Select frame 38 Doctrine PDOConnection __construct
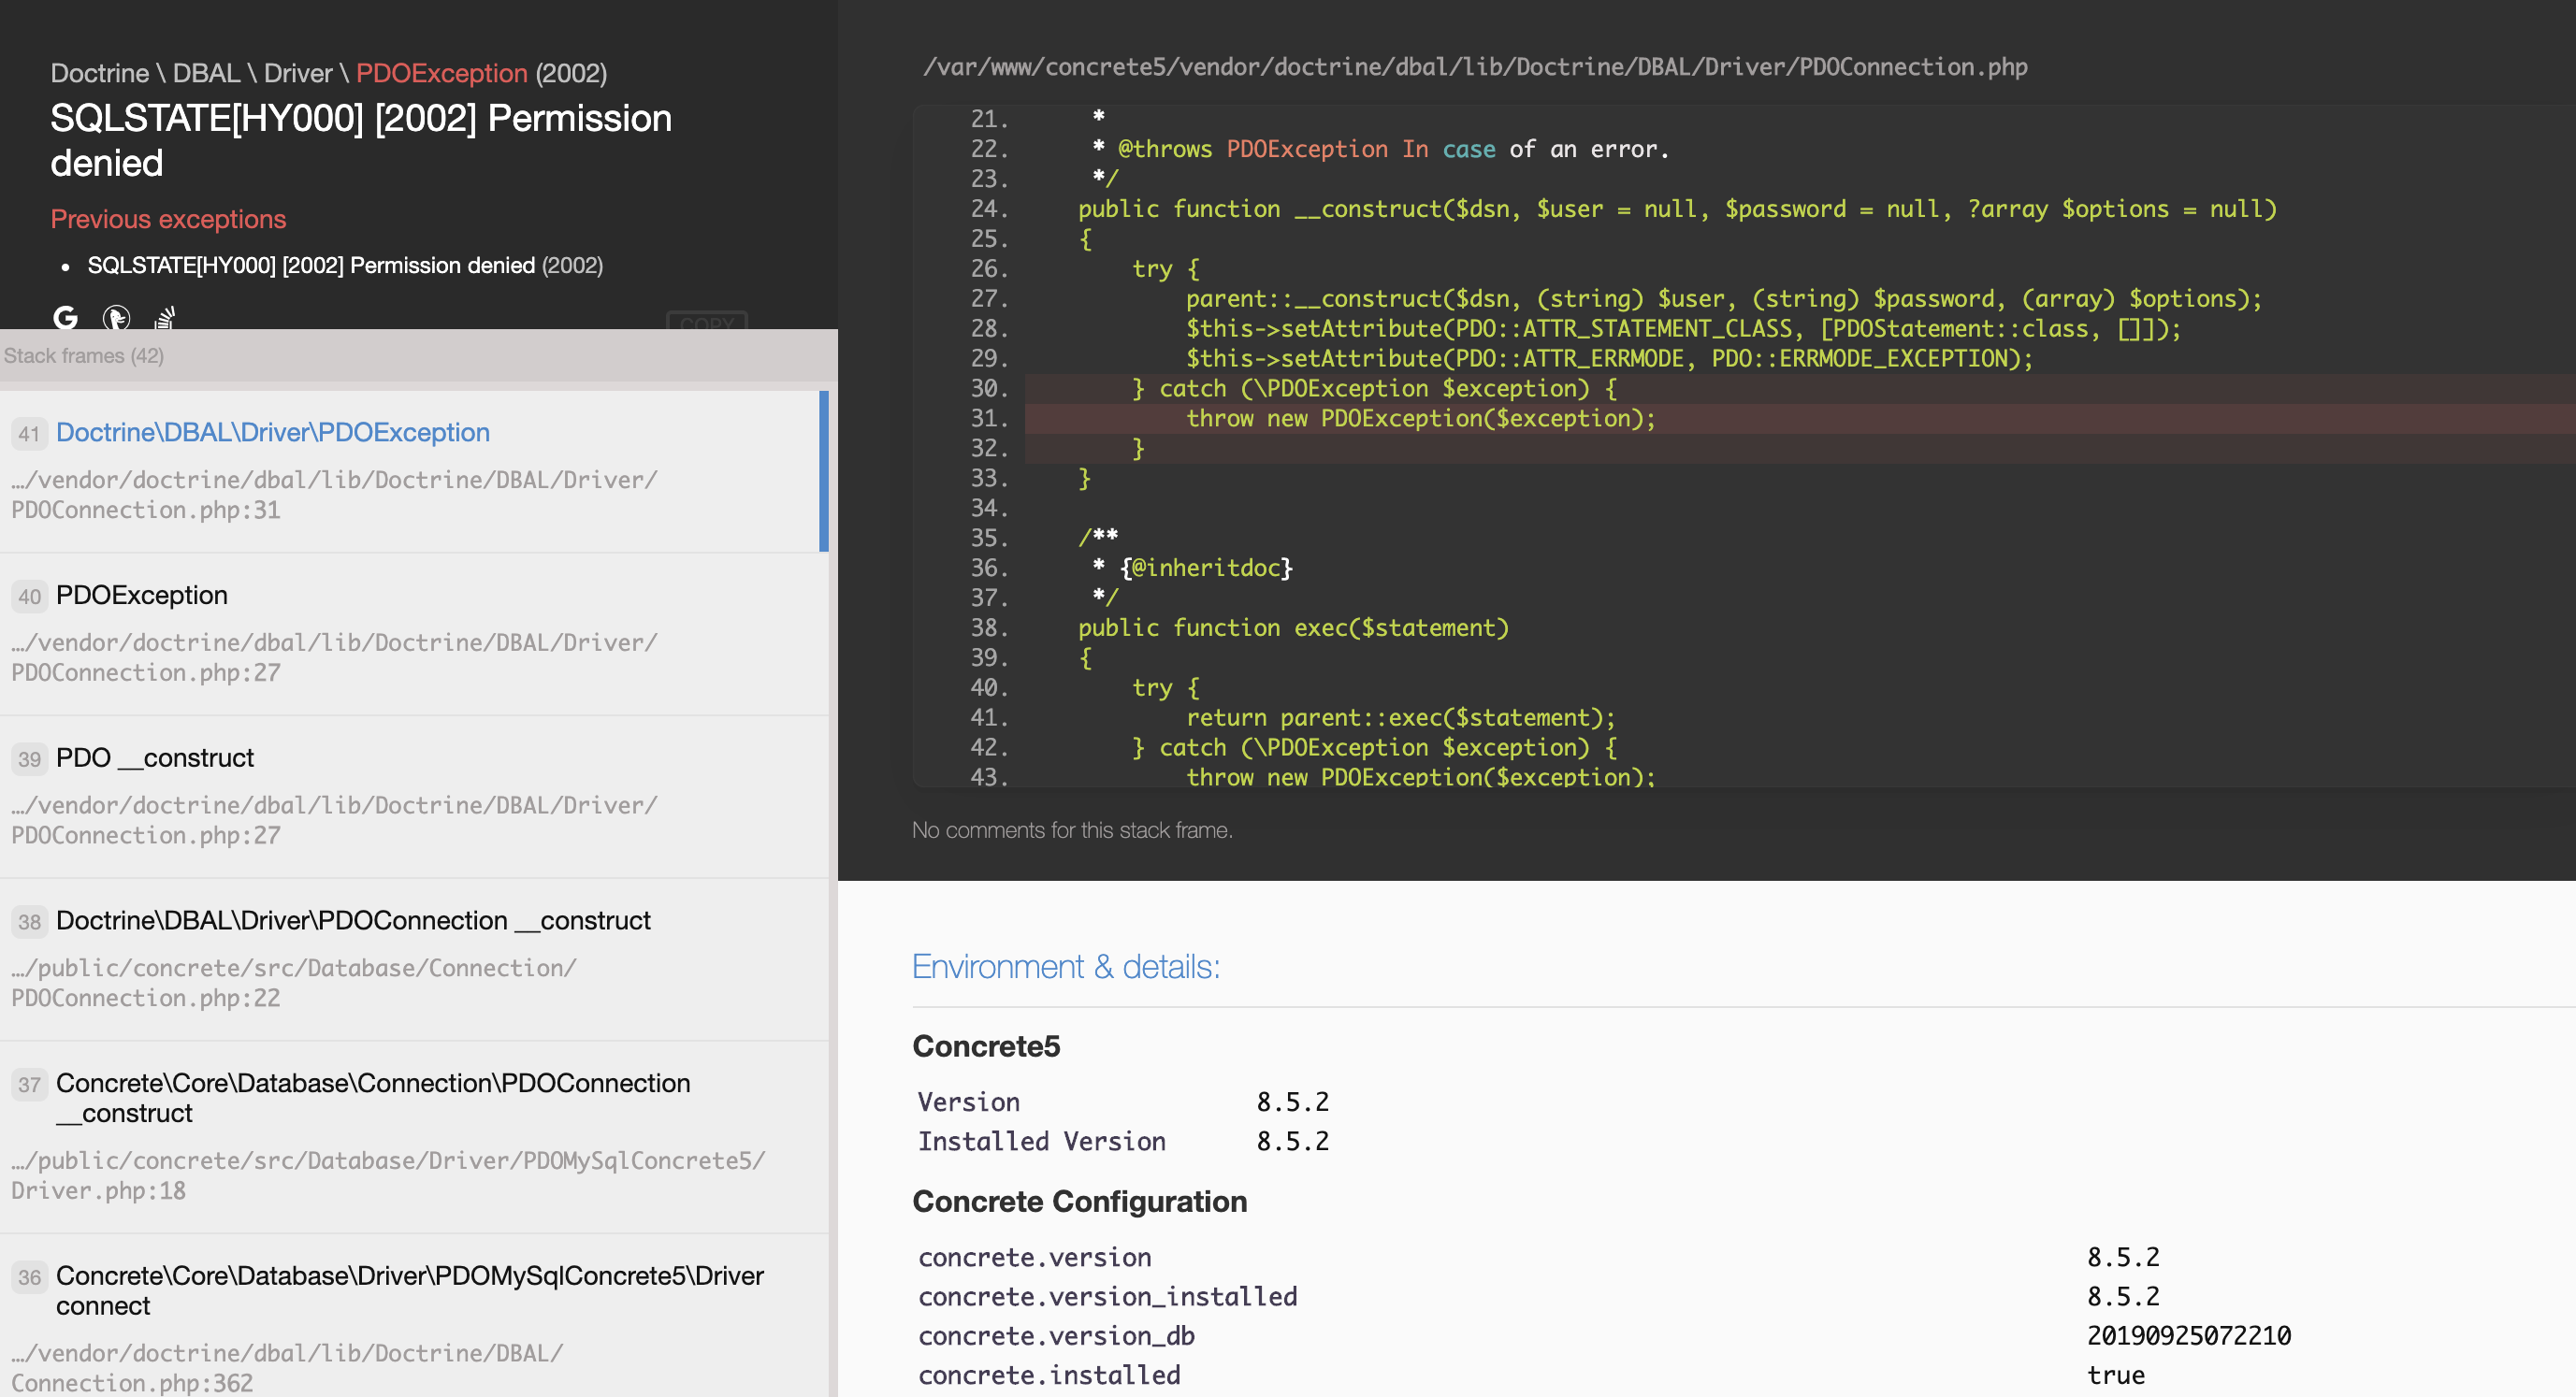 (x=414, y=960)
